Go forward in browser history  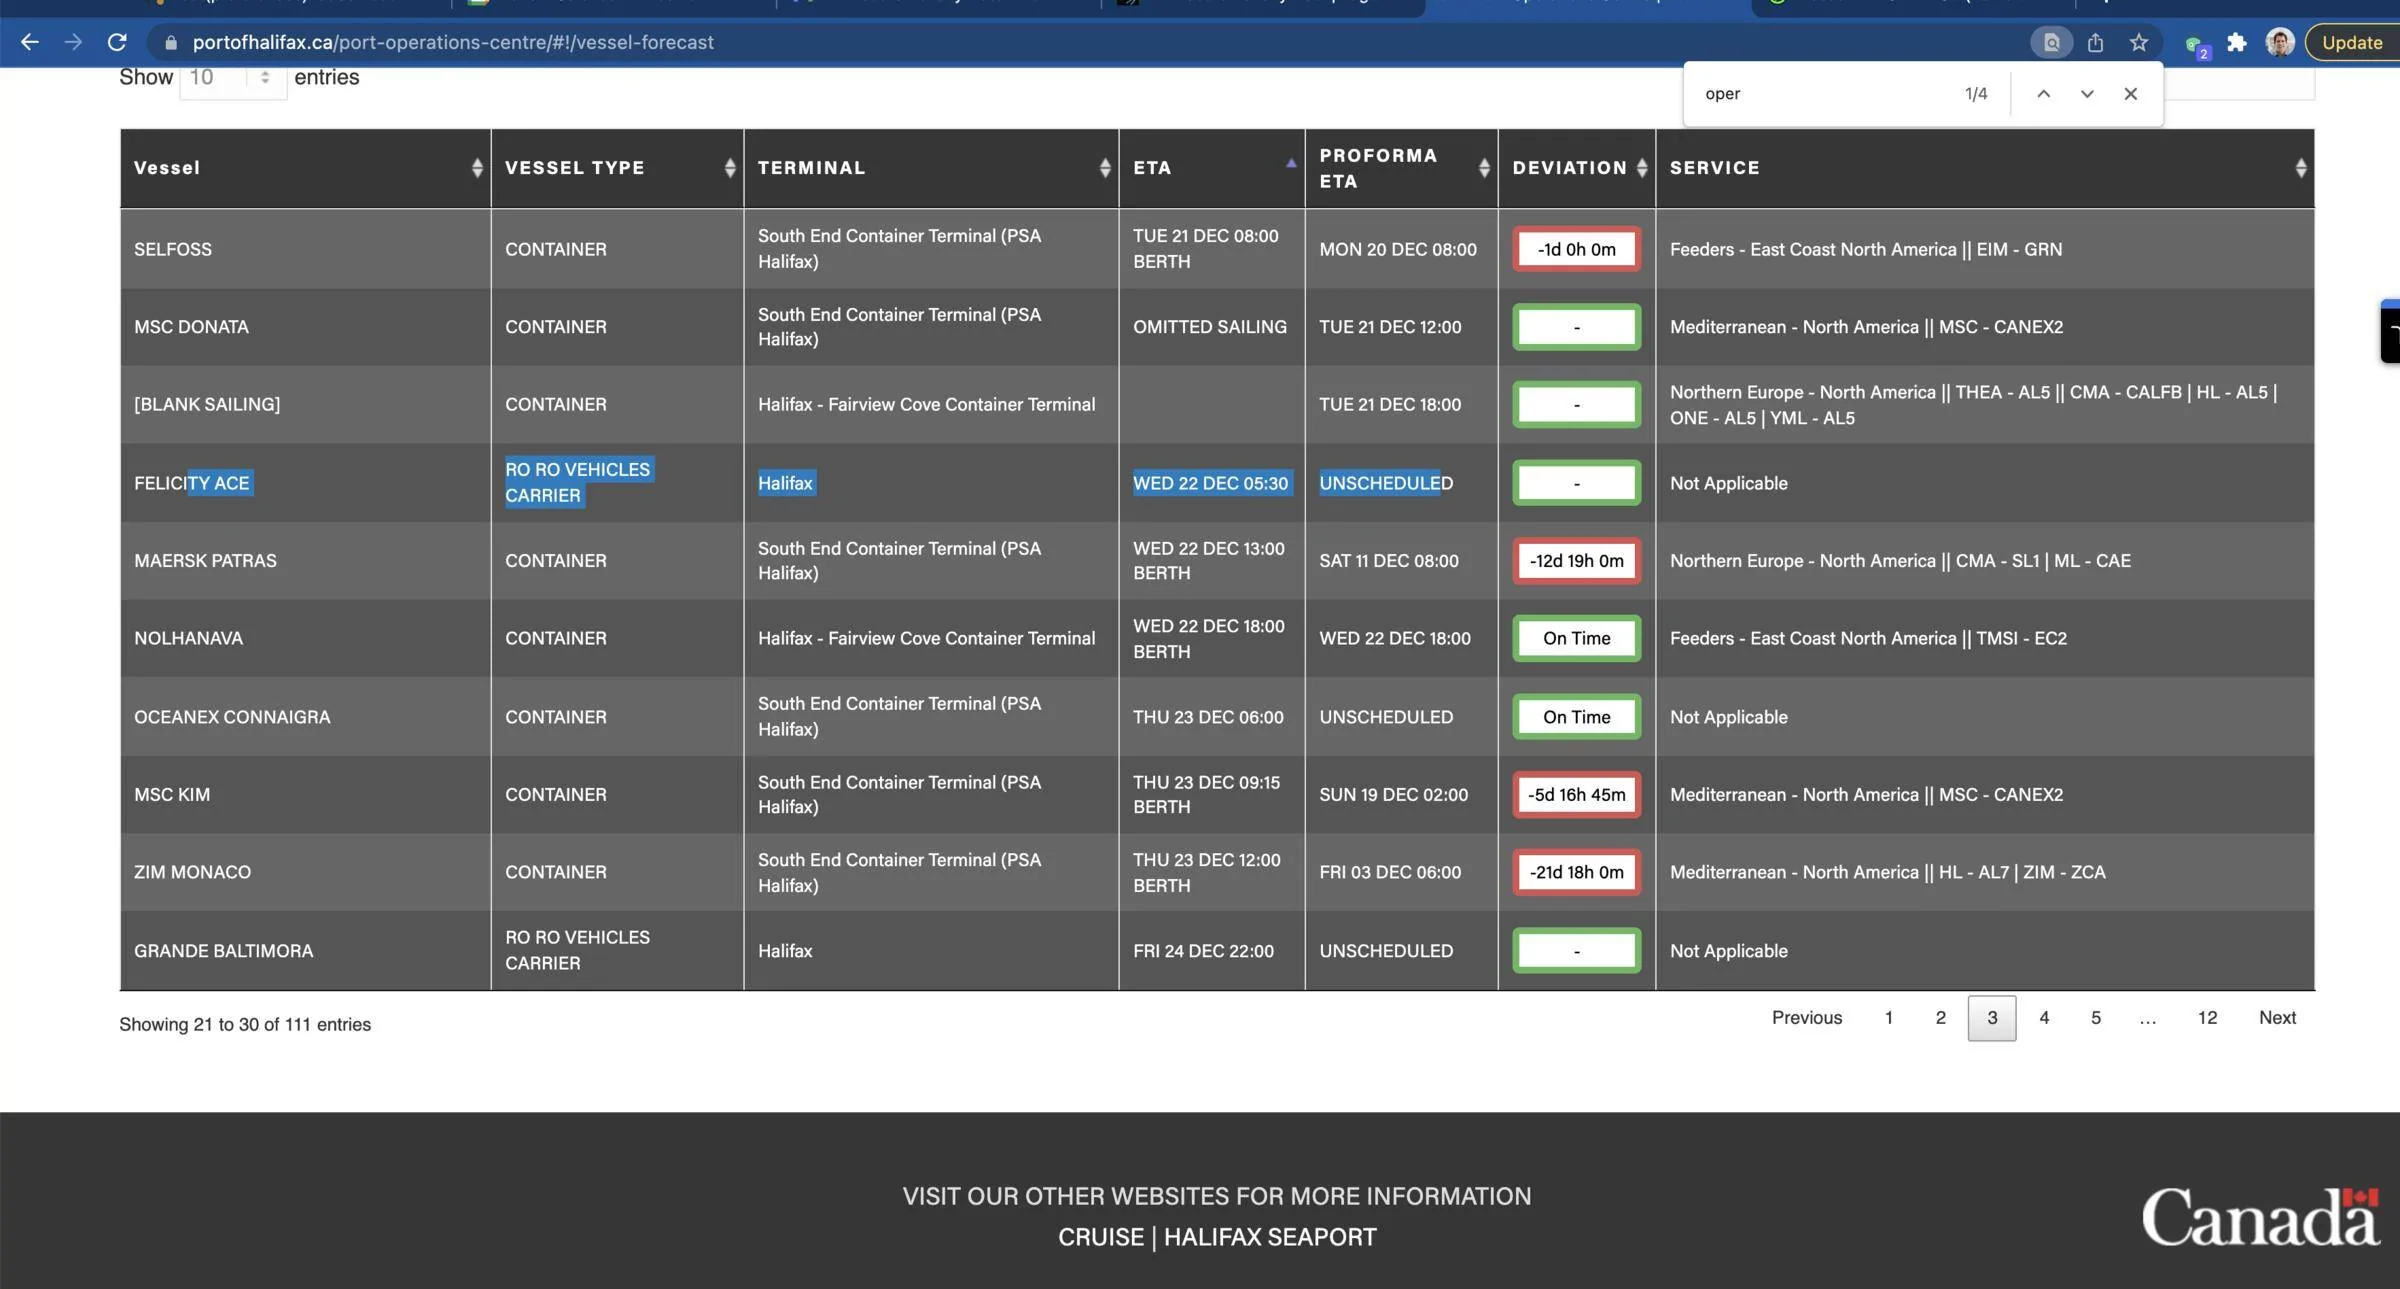pyautogui.click(x=73, y=42)
